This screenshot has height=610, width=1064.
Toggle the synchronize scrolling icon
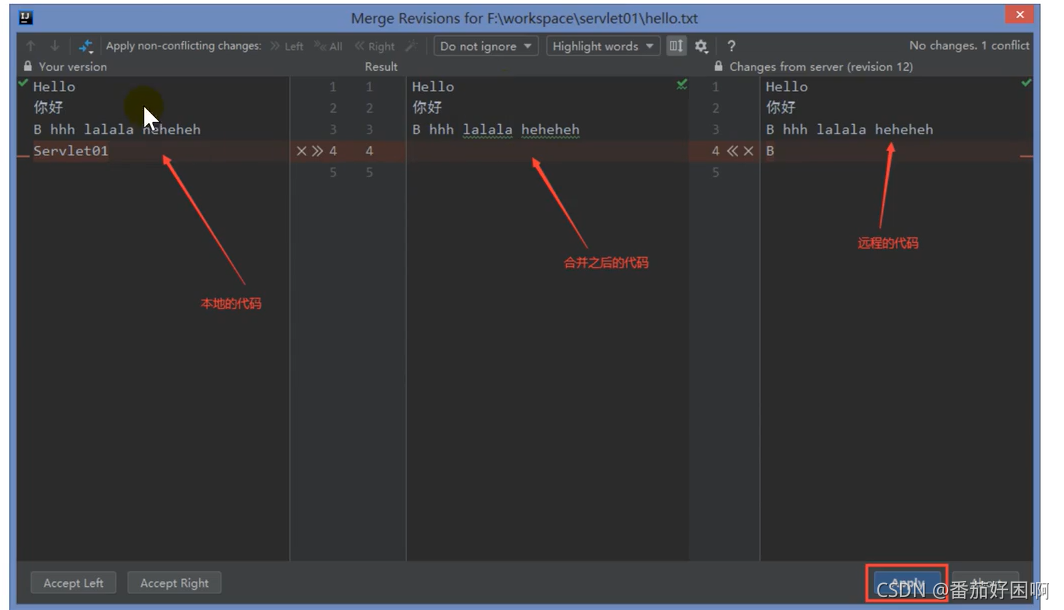[x=676, y=46]
